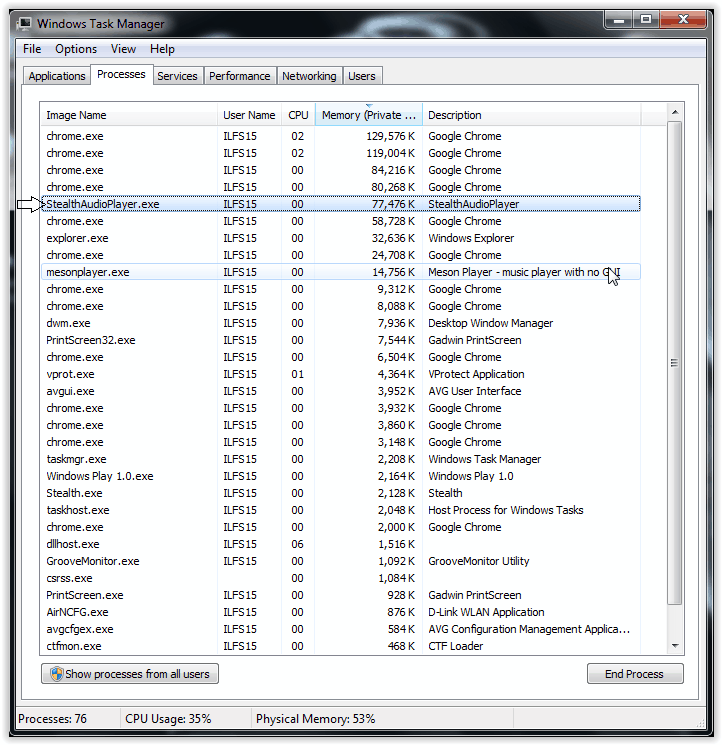This screenshot has width=722, height=745.
Task: Sort by Memory (Private...) column header
Action: [369, 115]
